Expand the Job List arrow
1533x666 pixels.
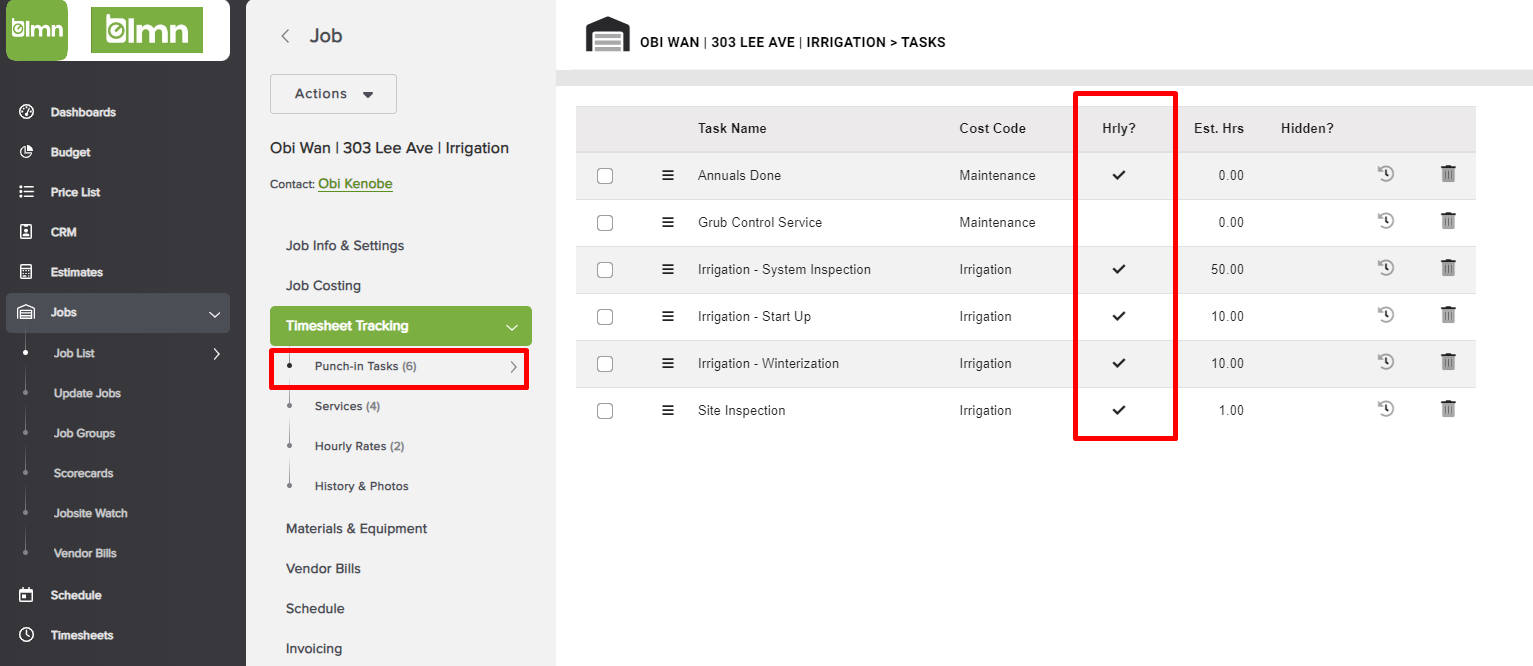click(217, 353)
